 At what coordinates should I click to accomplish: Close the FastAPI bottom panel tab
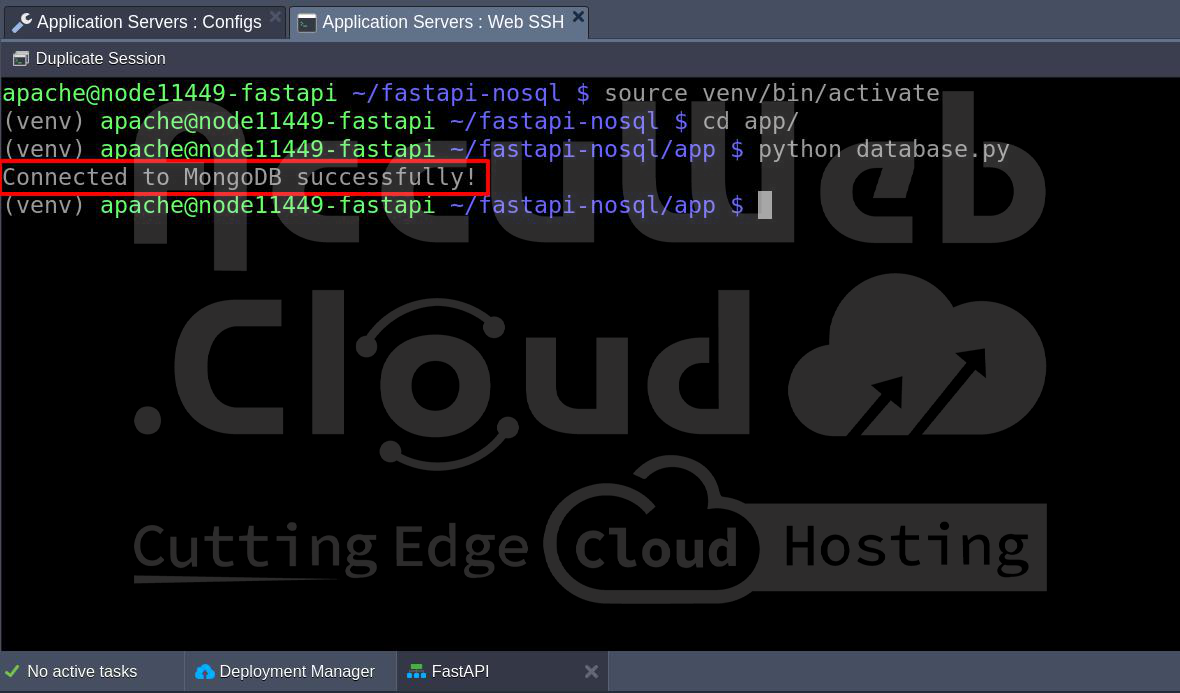click(591, 671)
